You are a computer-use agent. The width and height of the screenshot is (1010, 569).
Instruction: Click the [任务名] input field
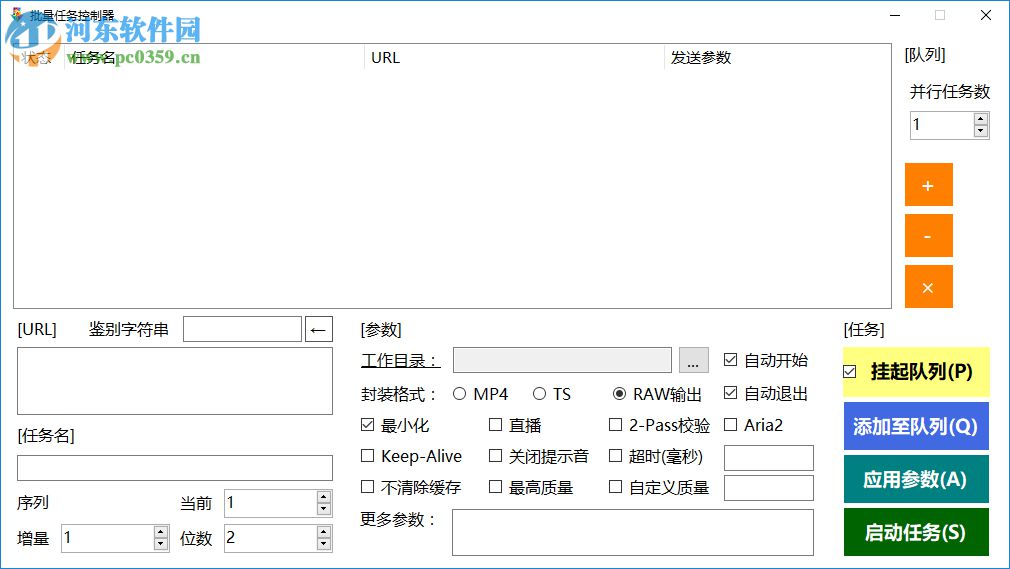(x=175, y=468)
